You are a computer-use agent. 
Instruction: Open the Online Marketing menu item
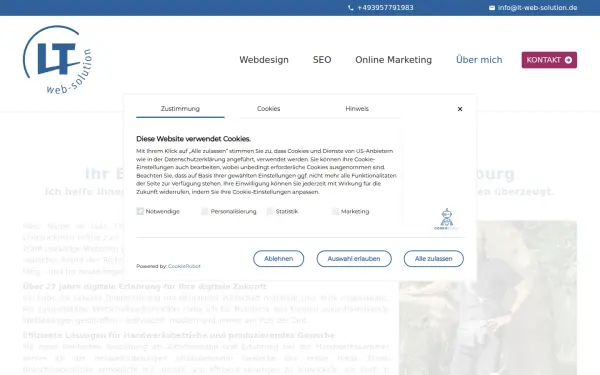(393, 60)
